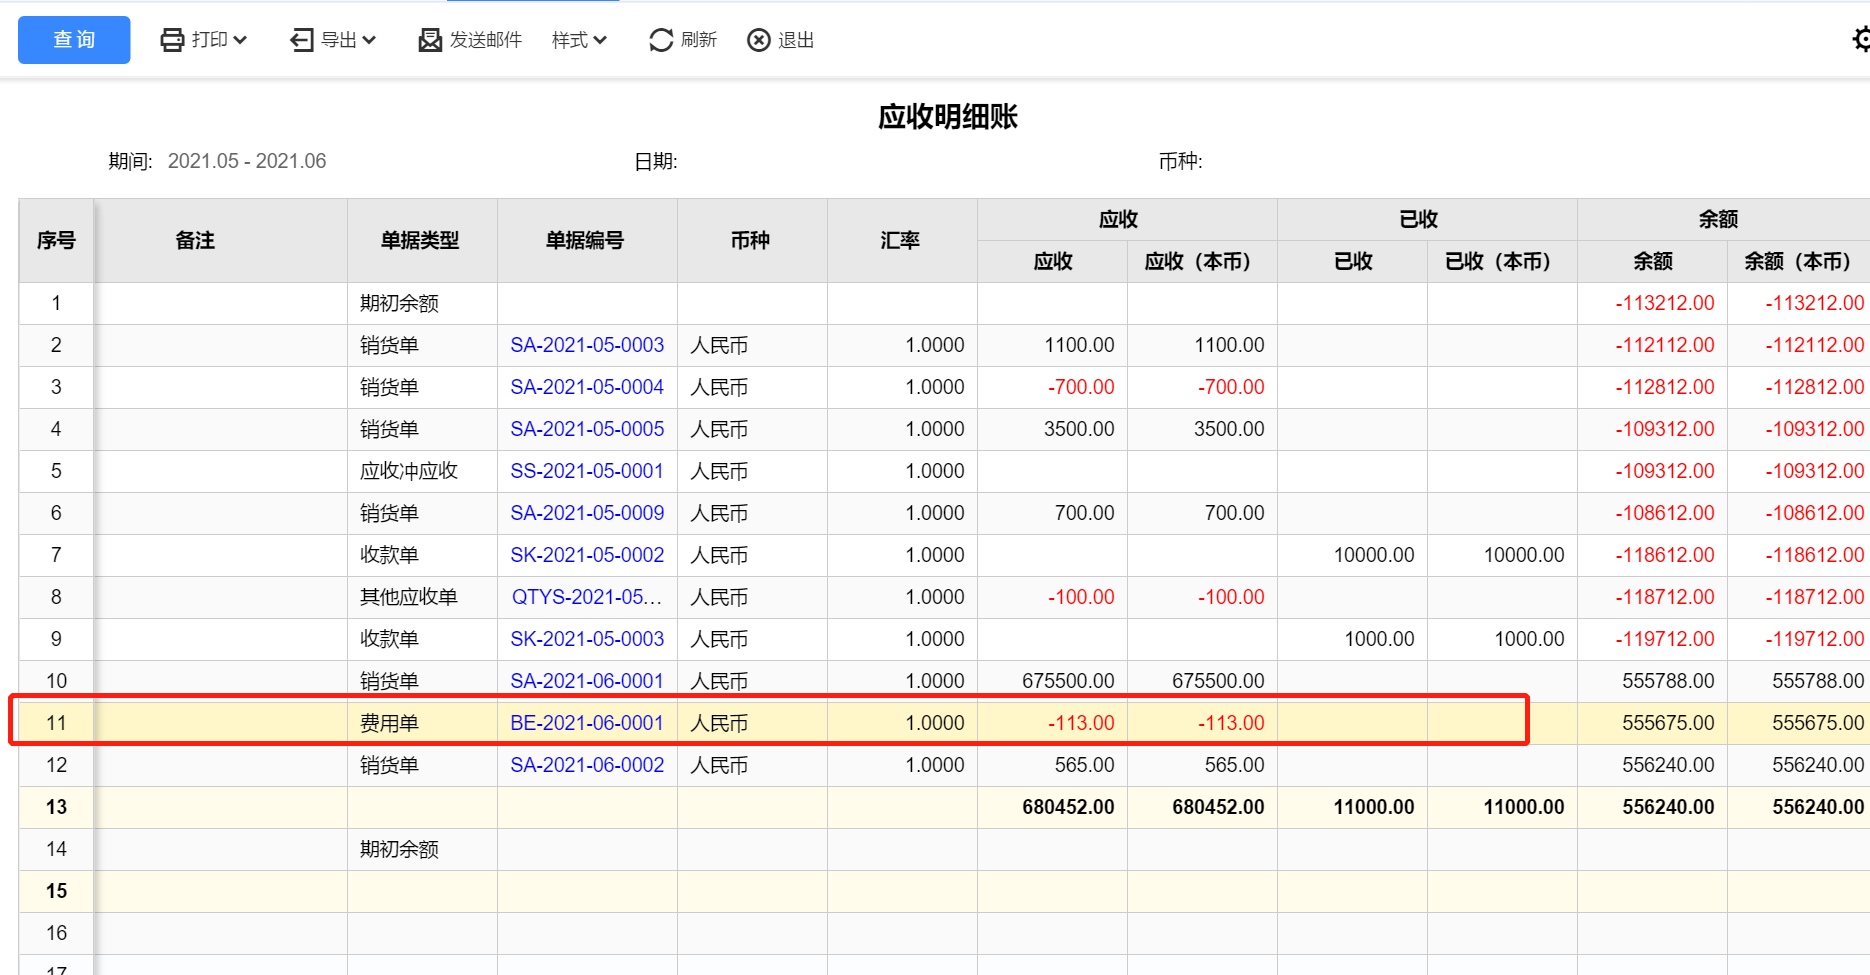1870x975 pixels.
Task: Open the 样式 style dropdown
Action: 579,40
